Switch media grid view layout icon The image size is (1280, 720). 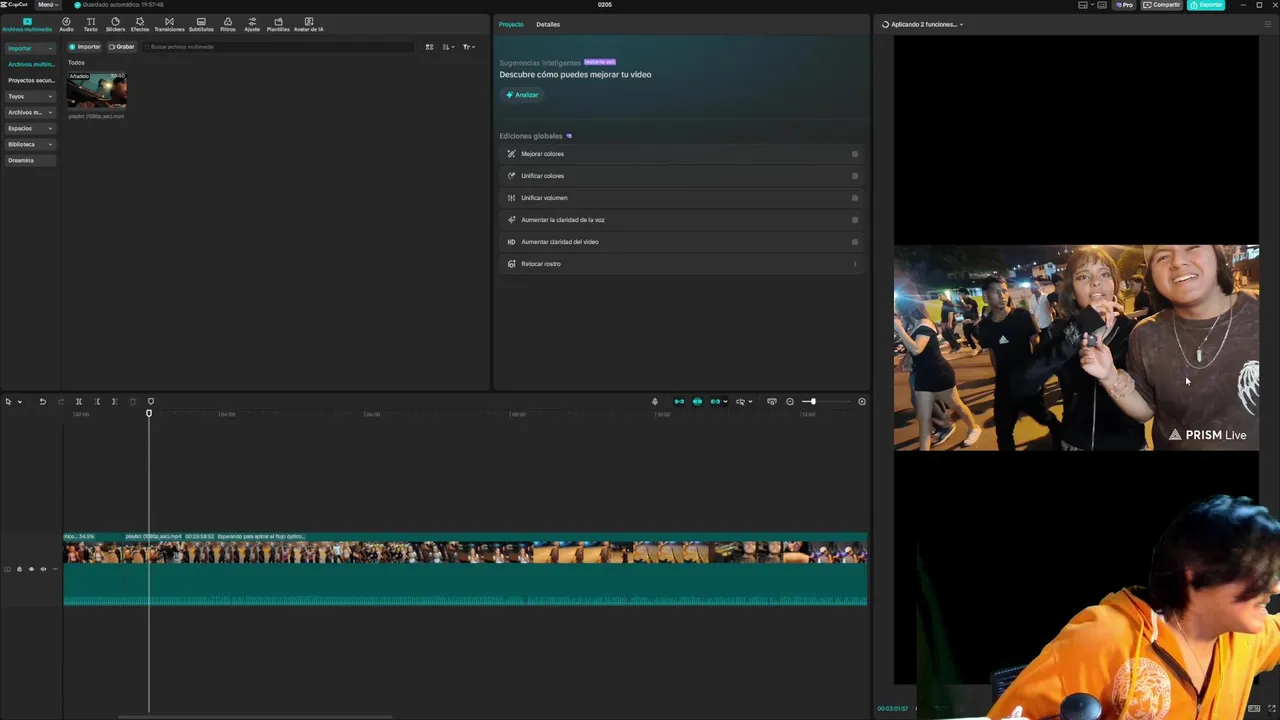429,47
